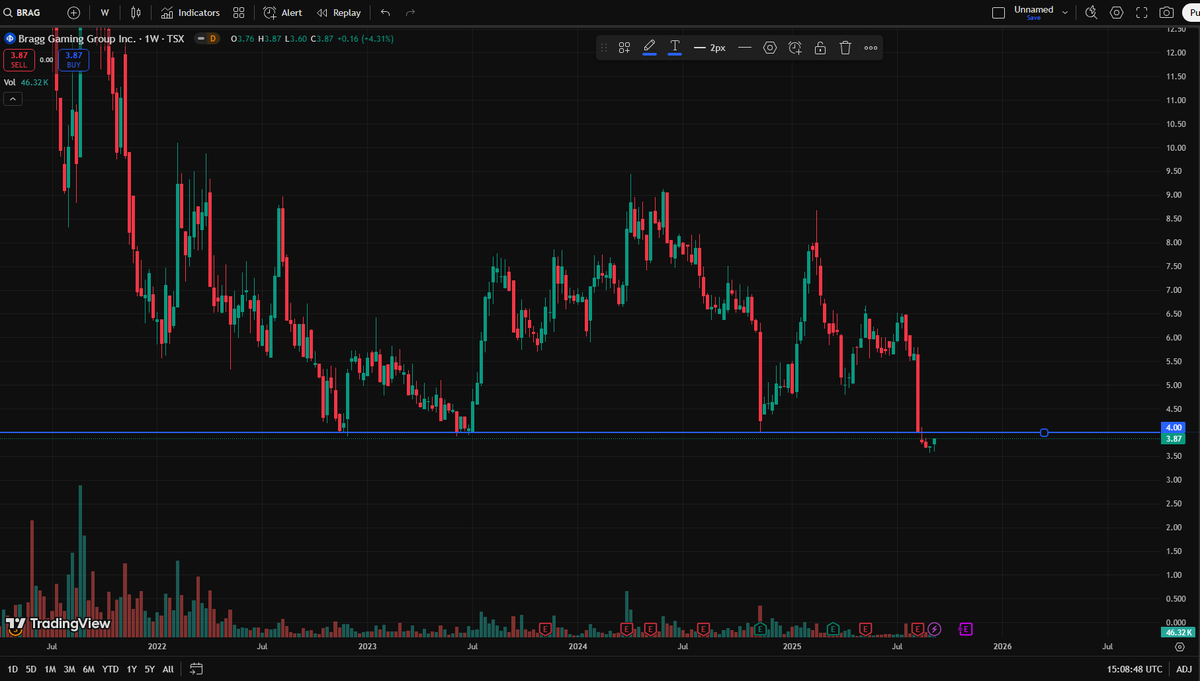Expand the Unnamed layout dropdown arrow
1200x681 pixels.
click(x=1065, y=13)
